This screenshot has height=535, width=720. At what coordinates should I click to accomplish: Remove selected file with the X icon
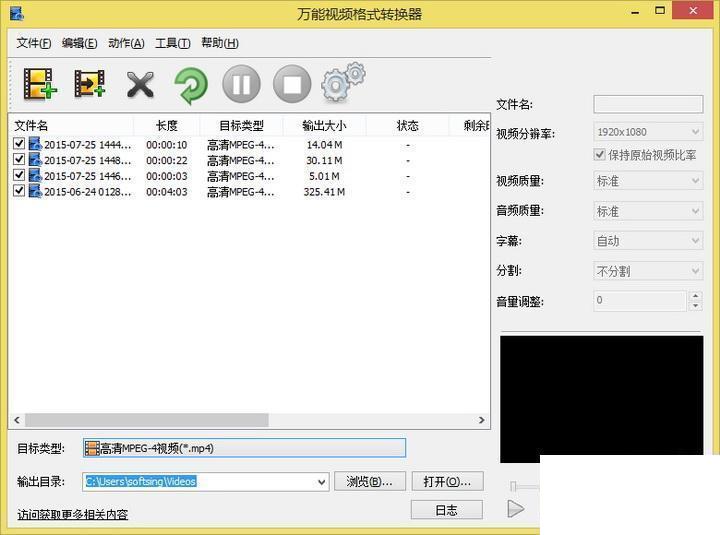[x=140, y=84]
